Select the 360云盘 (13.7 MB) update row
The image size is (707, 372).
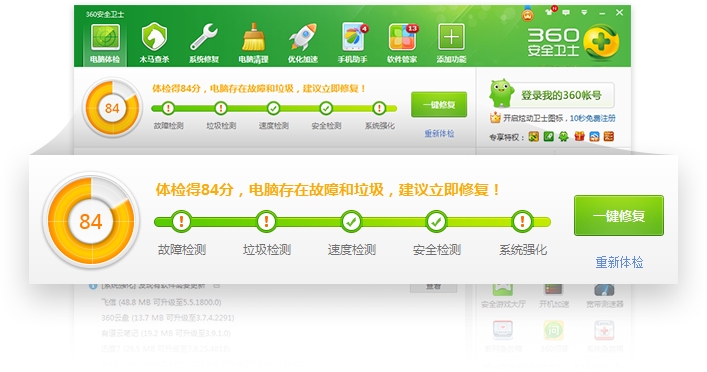[168, 318]
